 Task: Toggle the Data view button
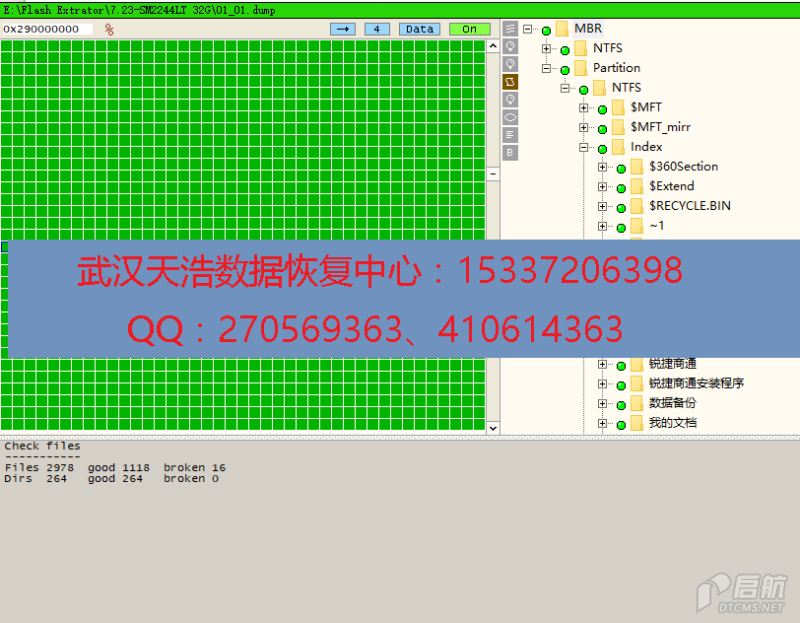pos(419,29)
